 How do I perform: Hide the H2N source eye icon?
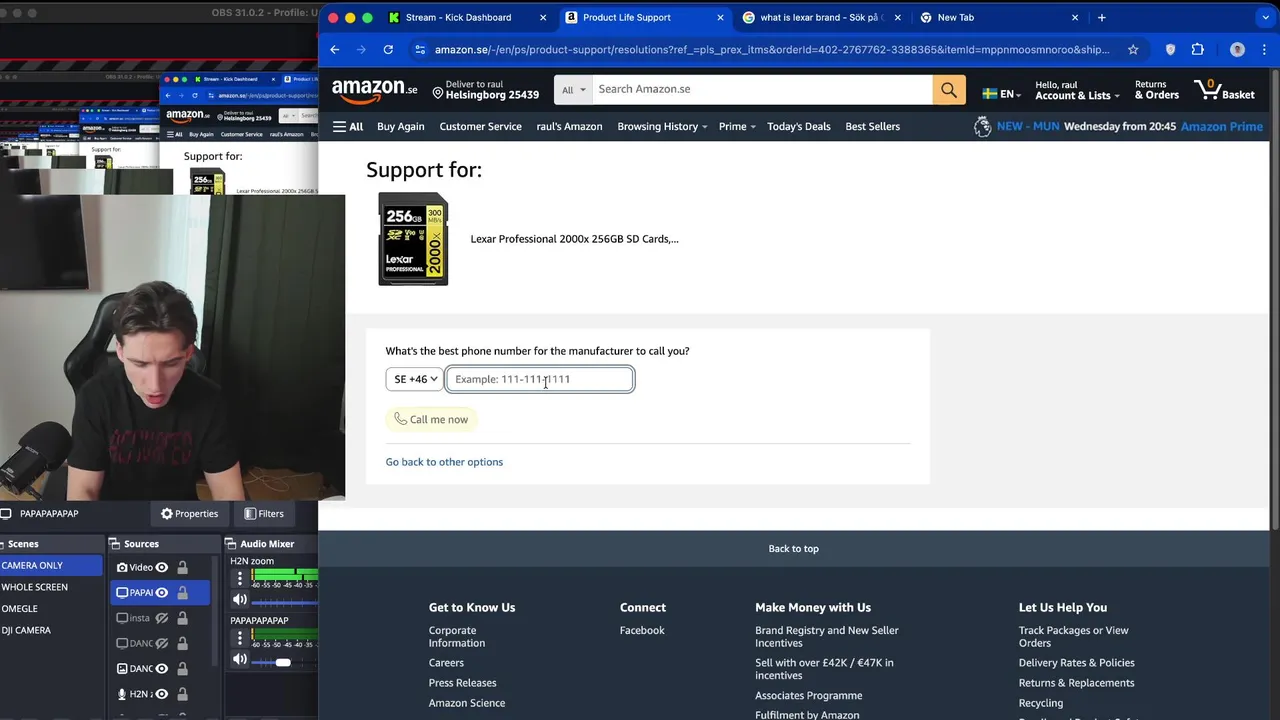(162, 694)
